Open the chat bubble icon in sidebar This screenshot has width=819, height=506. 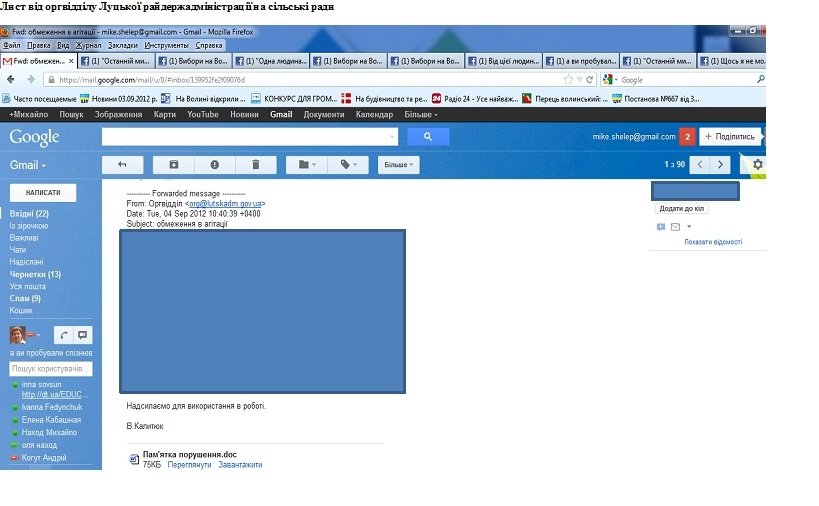83,336
